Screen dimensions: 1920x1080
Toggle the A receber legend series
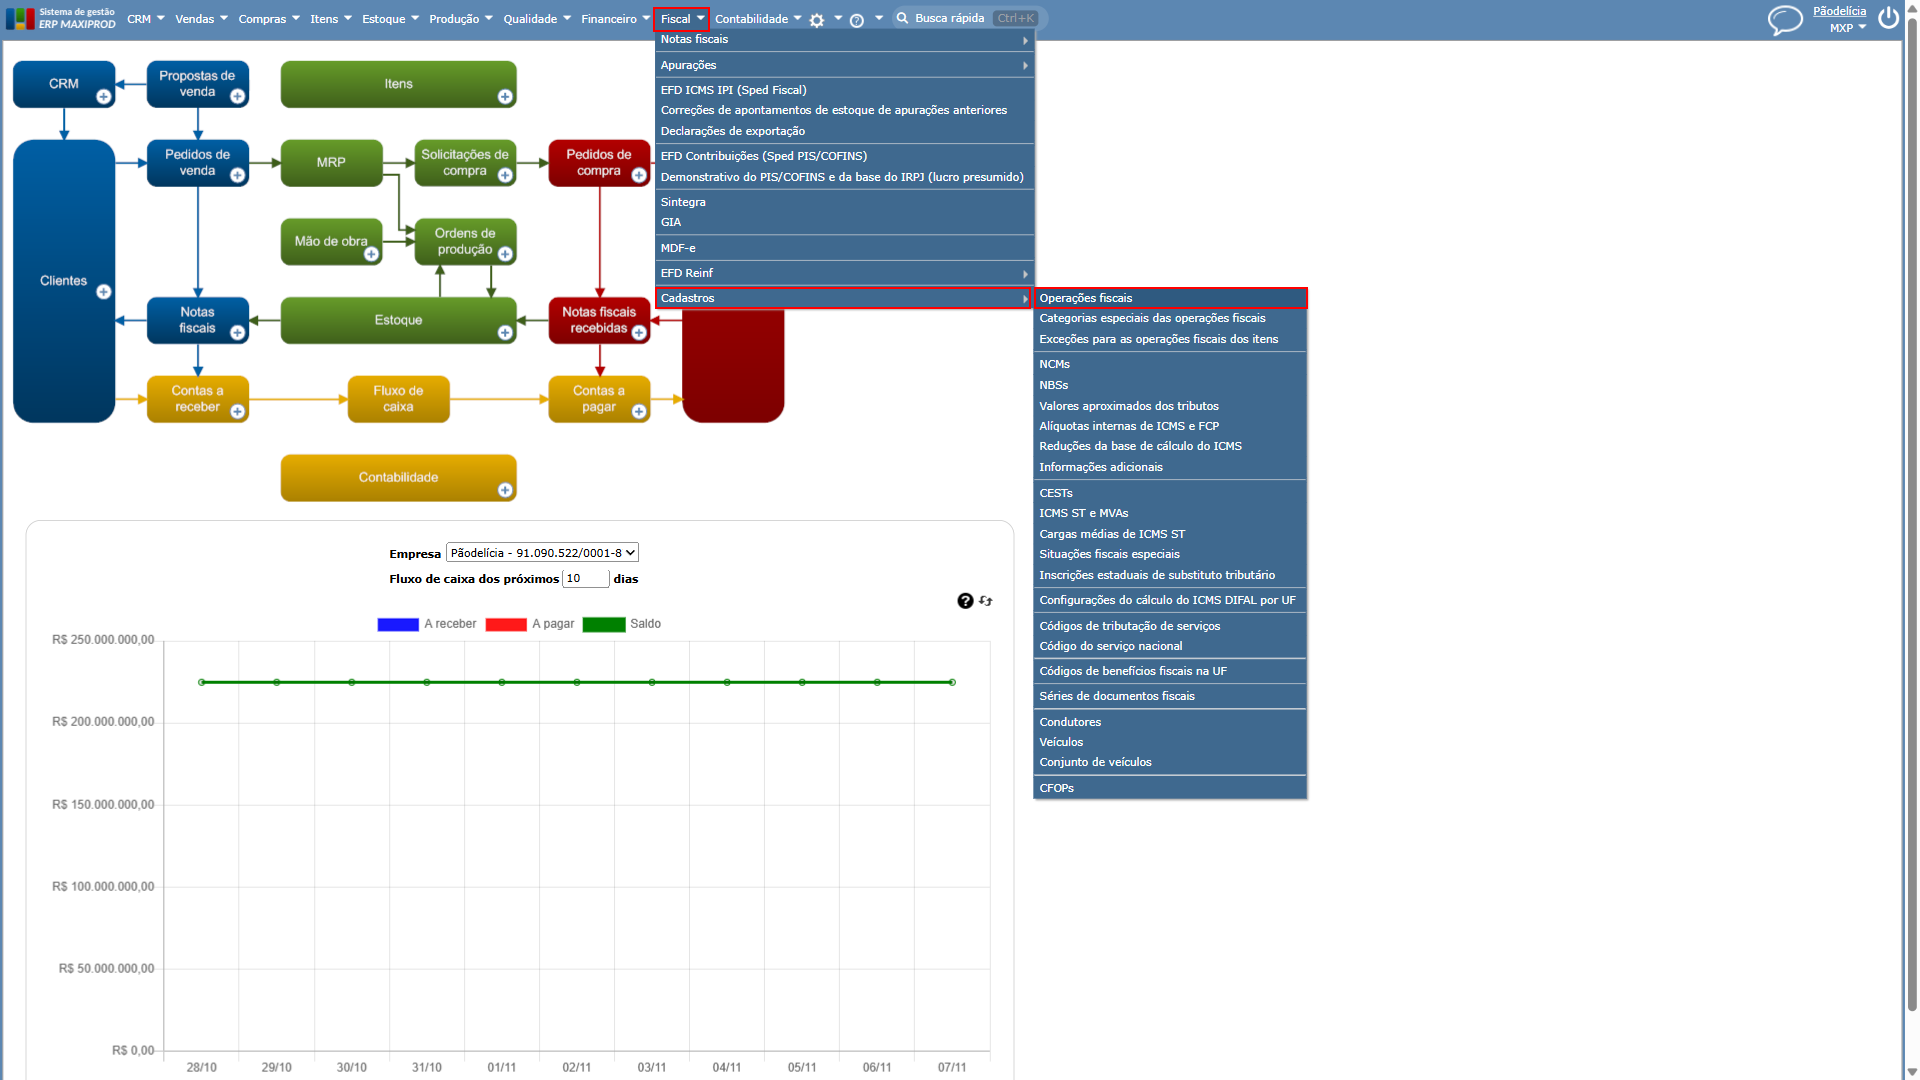click(427, 624)
